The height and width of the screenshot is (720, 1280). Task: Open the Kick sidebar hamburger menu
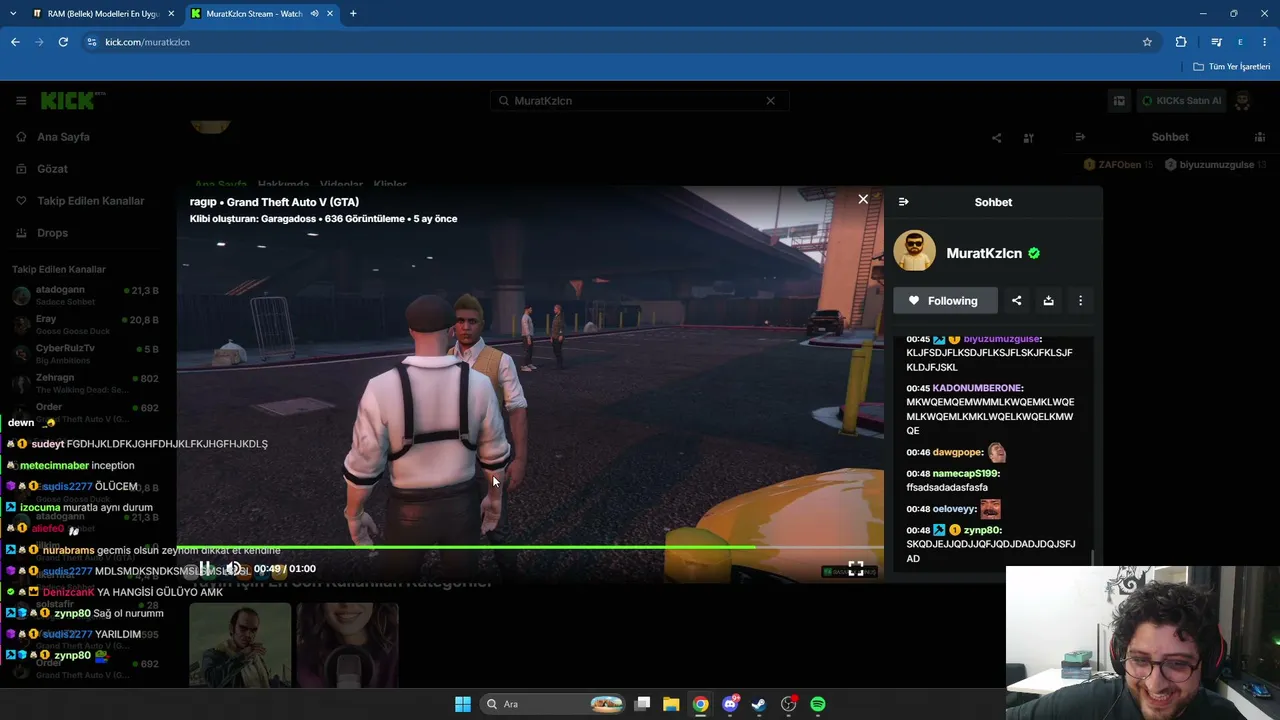[21, 101]
